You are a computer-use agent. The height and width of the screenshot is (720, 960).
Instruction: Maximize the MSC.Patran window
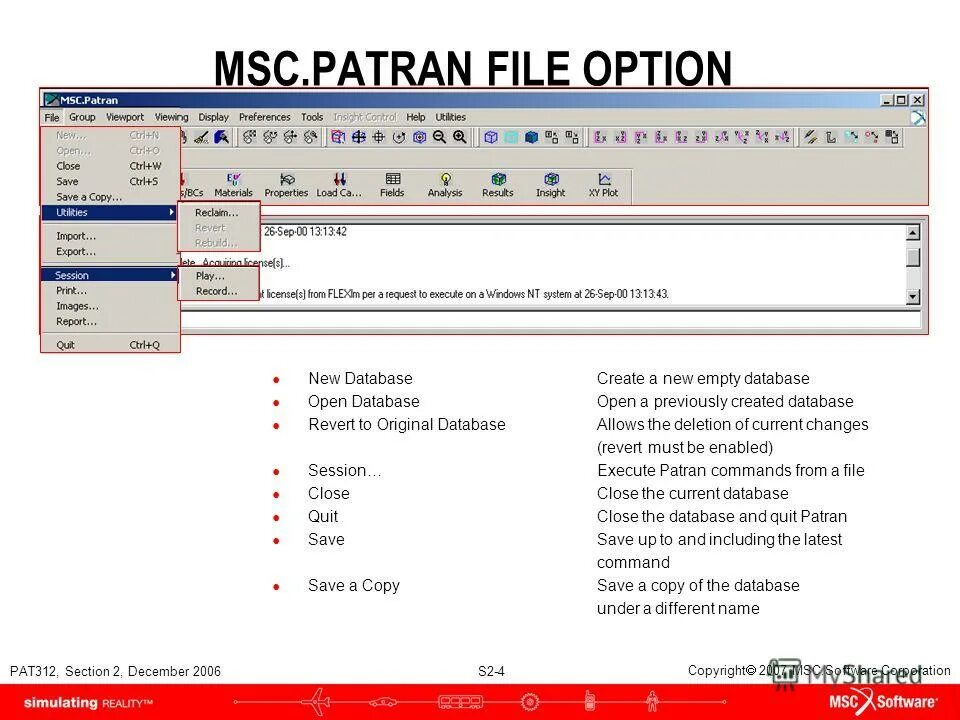pyautogui.click(x=901, y=100)
